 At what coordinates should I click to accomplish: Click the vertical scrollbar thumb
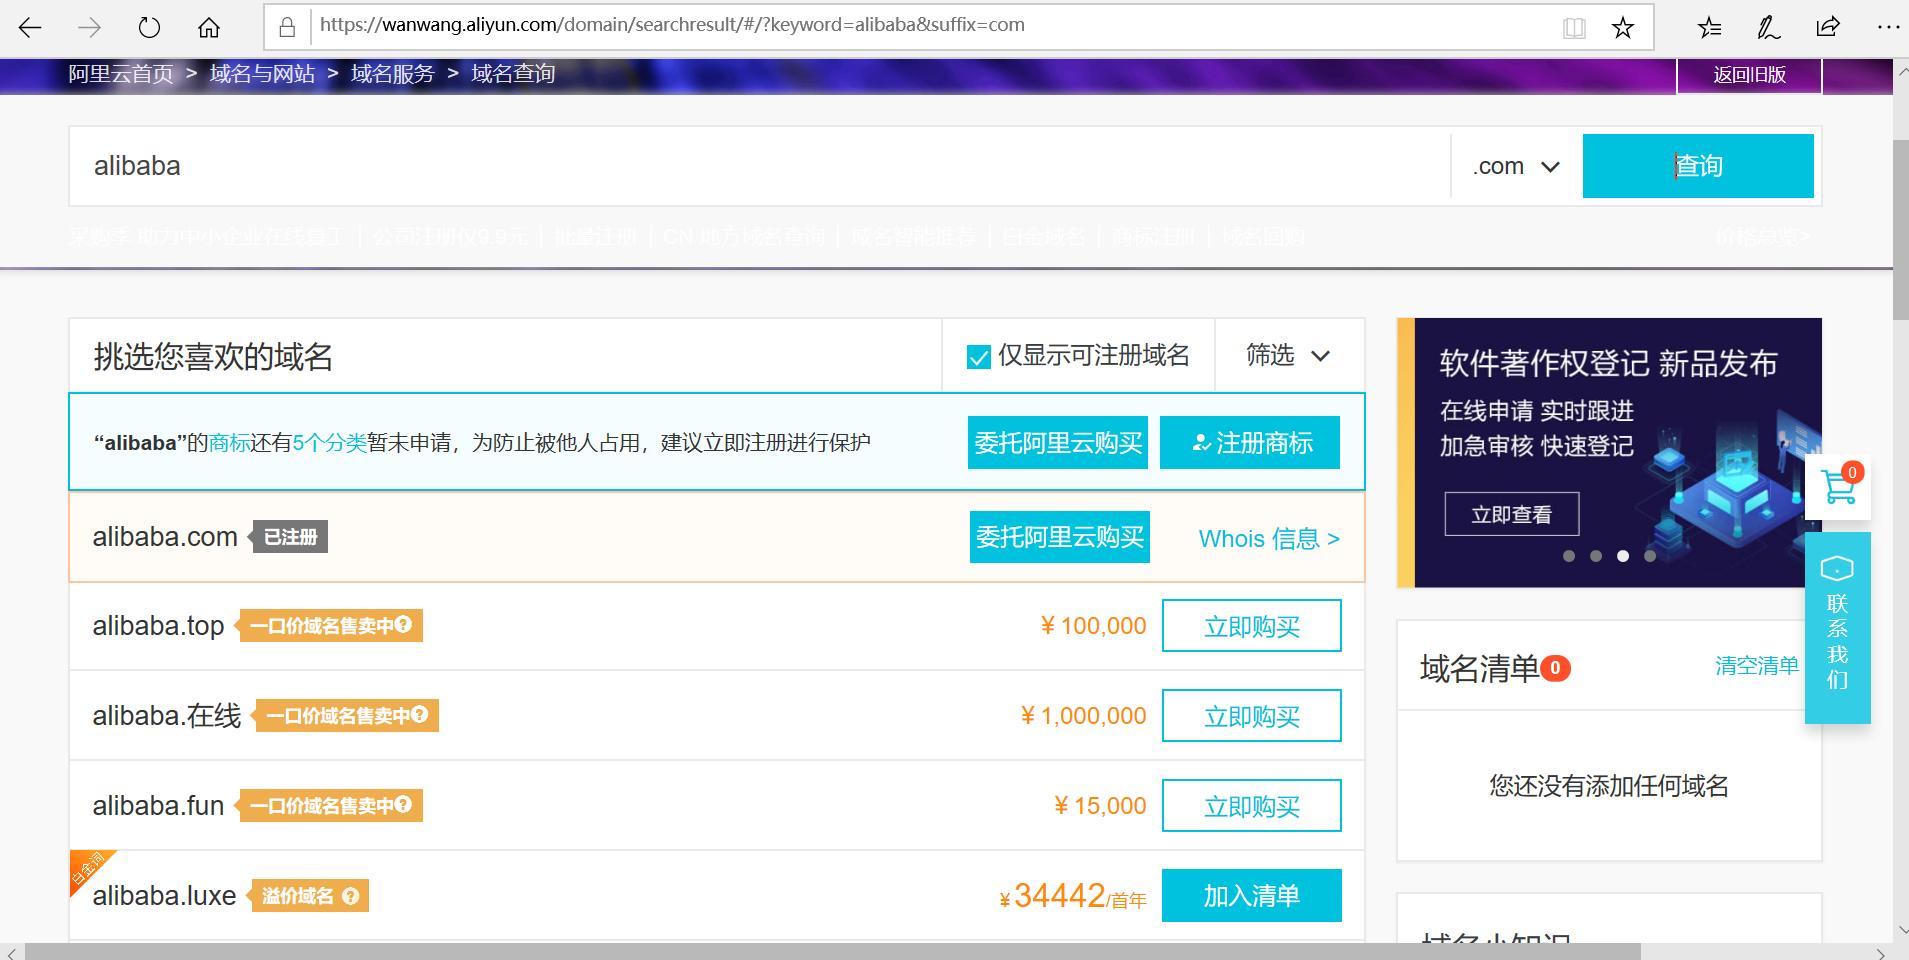point(1900,230)
